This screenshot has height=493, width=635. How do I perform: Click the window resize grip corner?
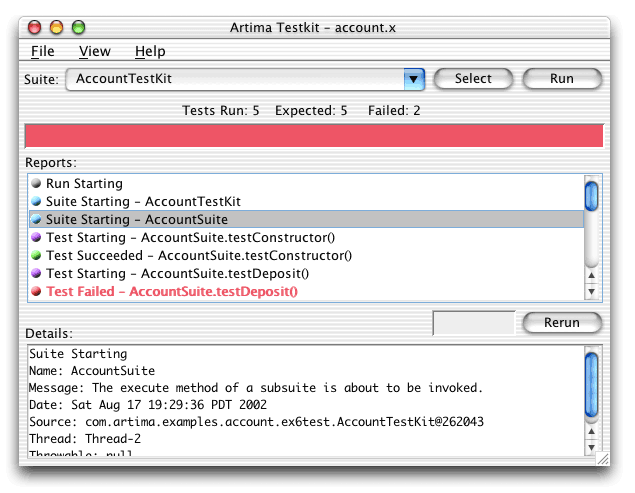pos(603,459)
